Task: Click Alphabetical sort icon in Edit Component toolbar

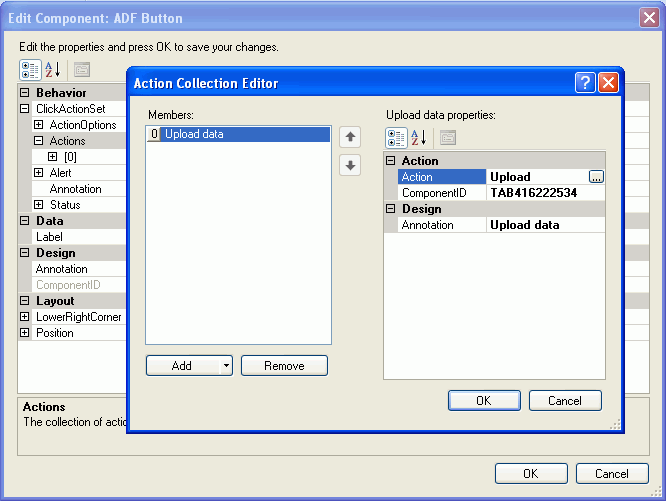Action: pyautogui.click(x=53, y=70)
